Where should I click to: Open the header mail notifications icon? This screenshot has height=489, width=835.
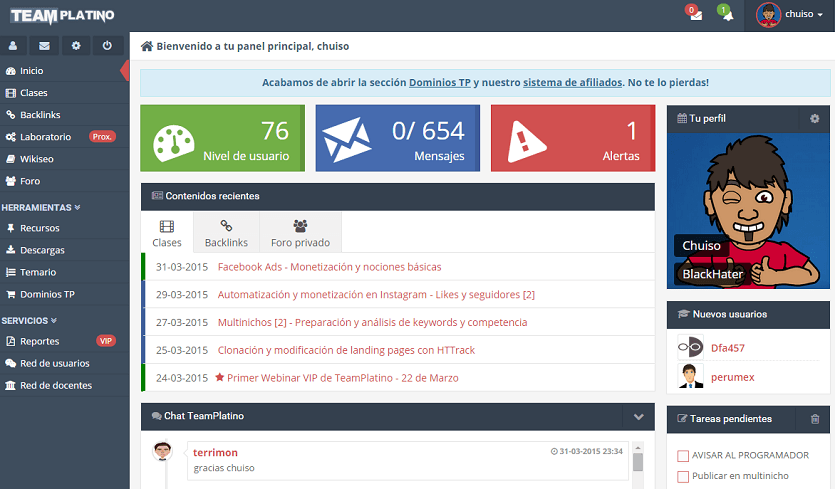point(694,13)
